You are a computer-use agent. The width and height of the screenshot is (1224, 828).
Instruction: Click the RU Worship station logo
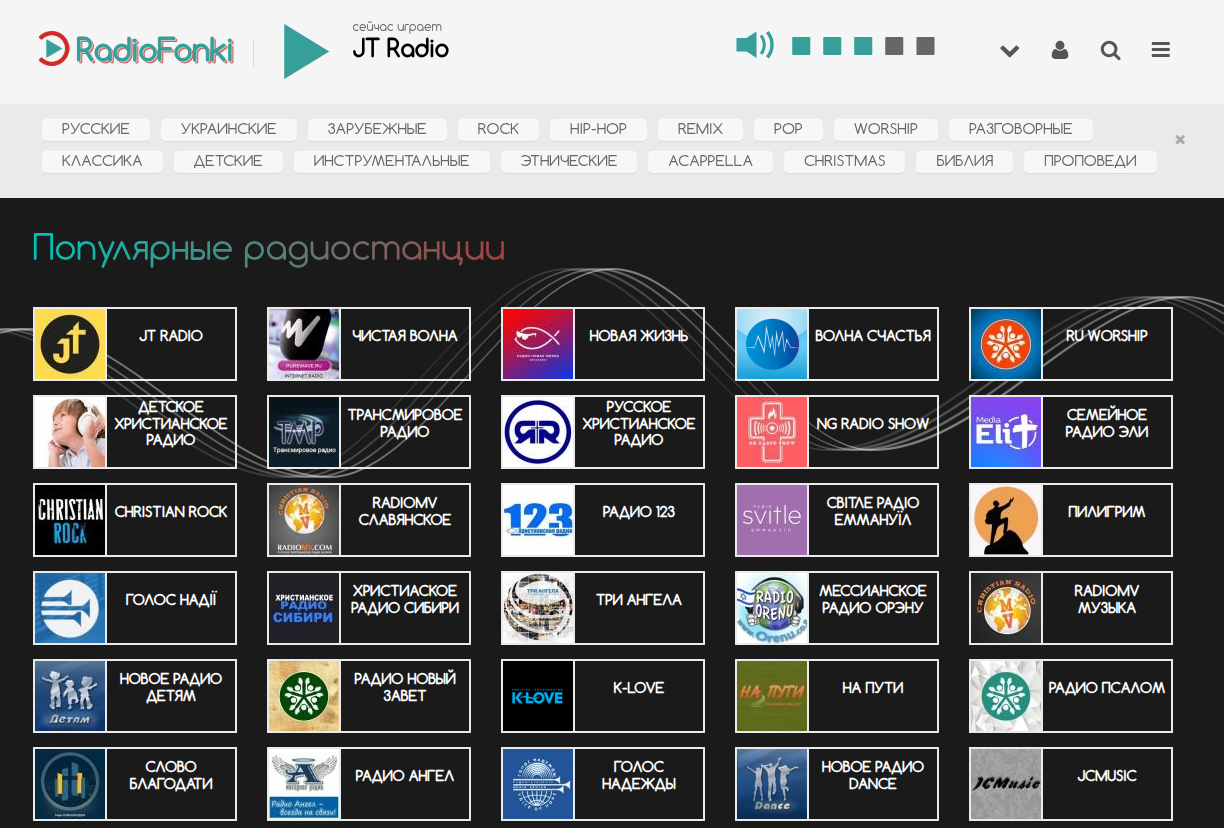tap(1006, 344)
